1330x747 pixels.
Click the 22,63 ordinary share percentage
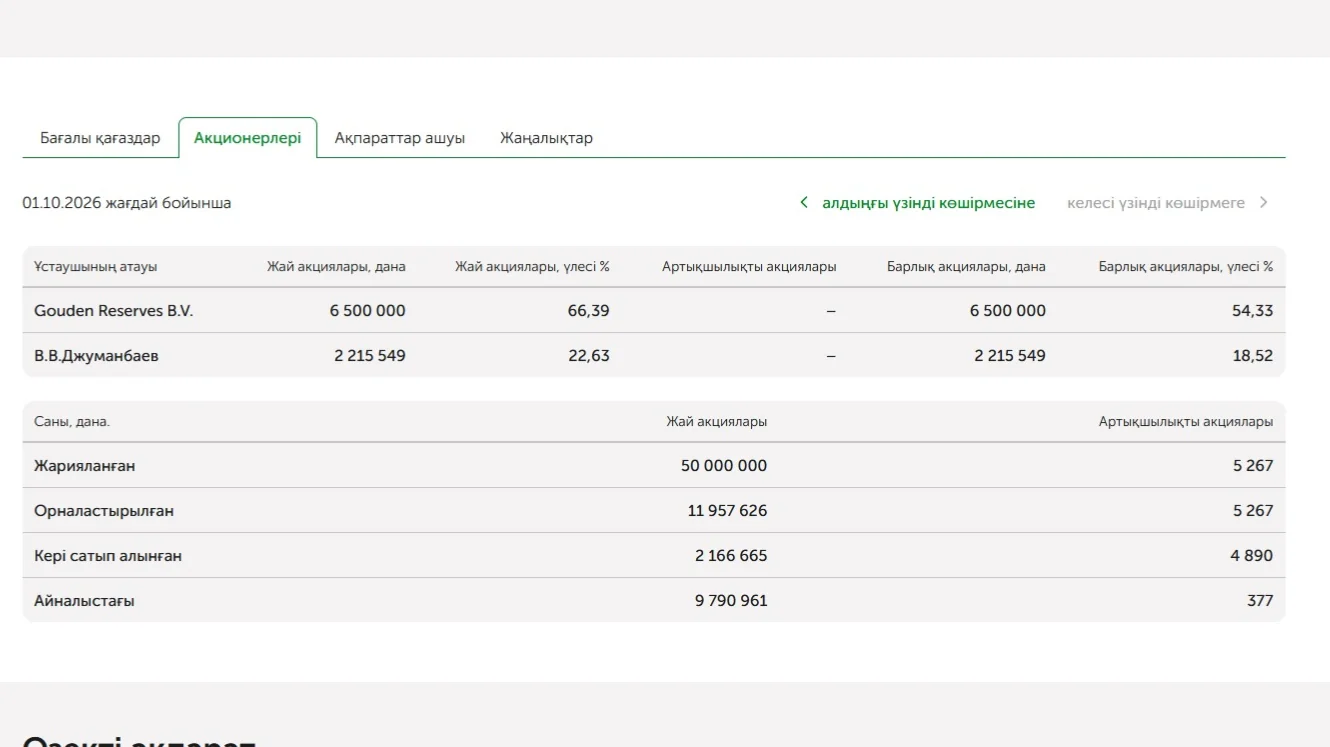tap(589, 356)
